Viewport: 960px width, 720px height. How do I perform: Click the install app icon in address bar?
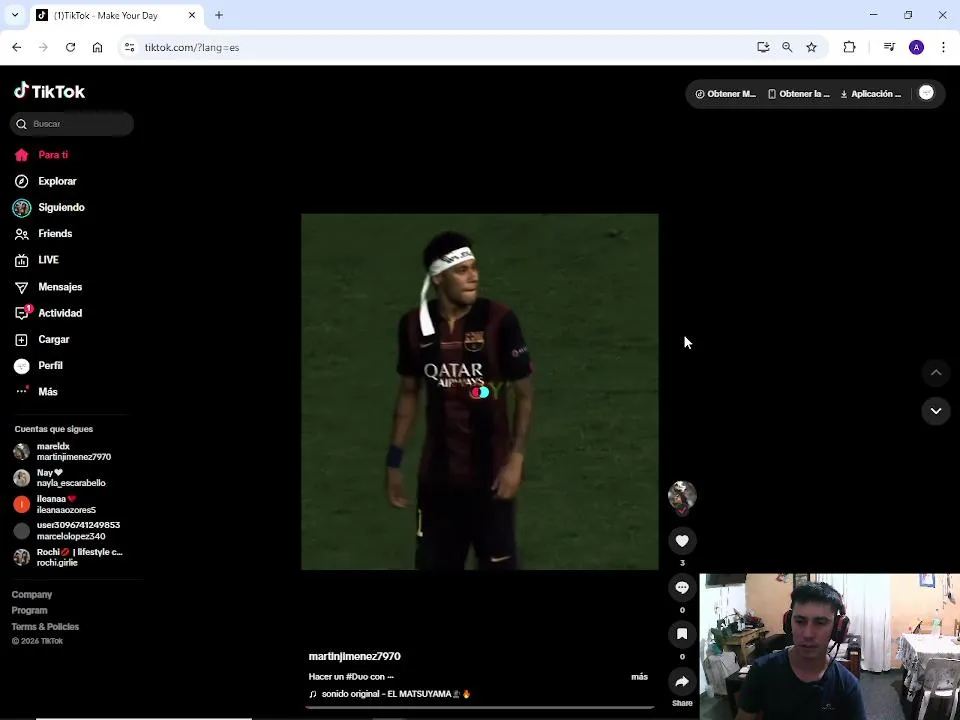763,47
